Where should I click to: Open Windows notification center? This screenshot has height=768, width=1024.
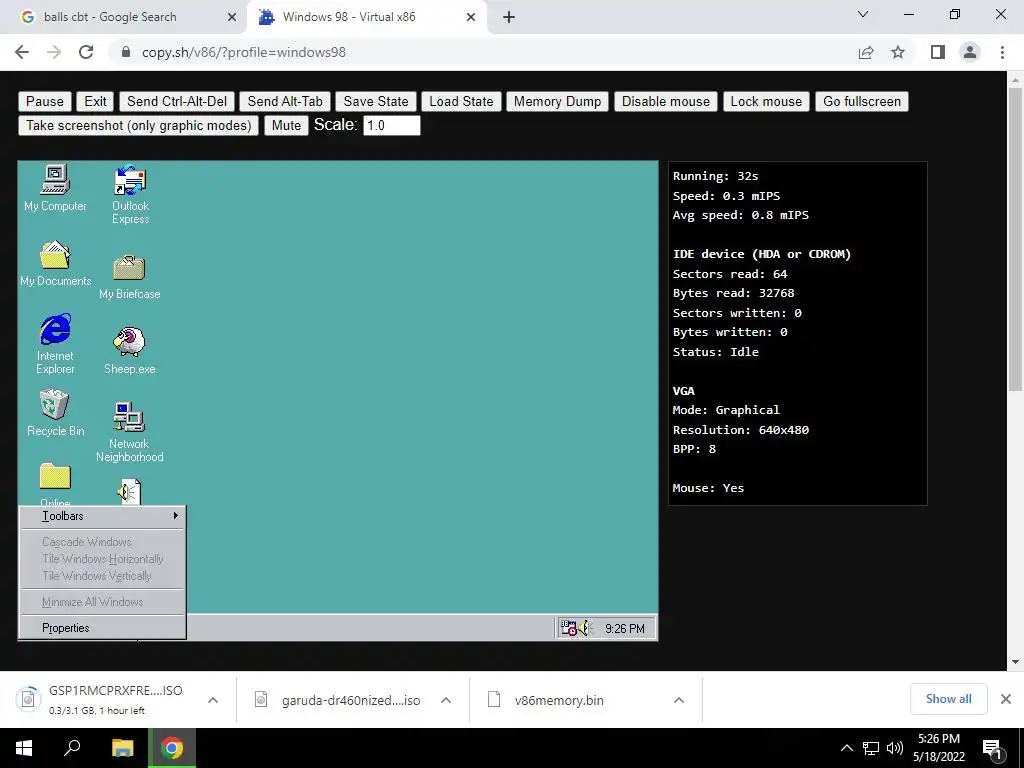coord(993,748)
